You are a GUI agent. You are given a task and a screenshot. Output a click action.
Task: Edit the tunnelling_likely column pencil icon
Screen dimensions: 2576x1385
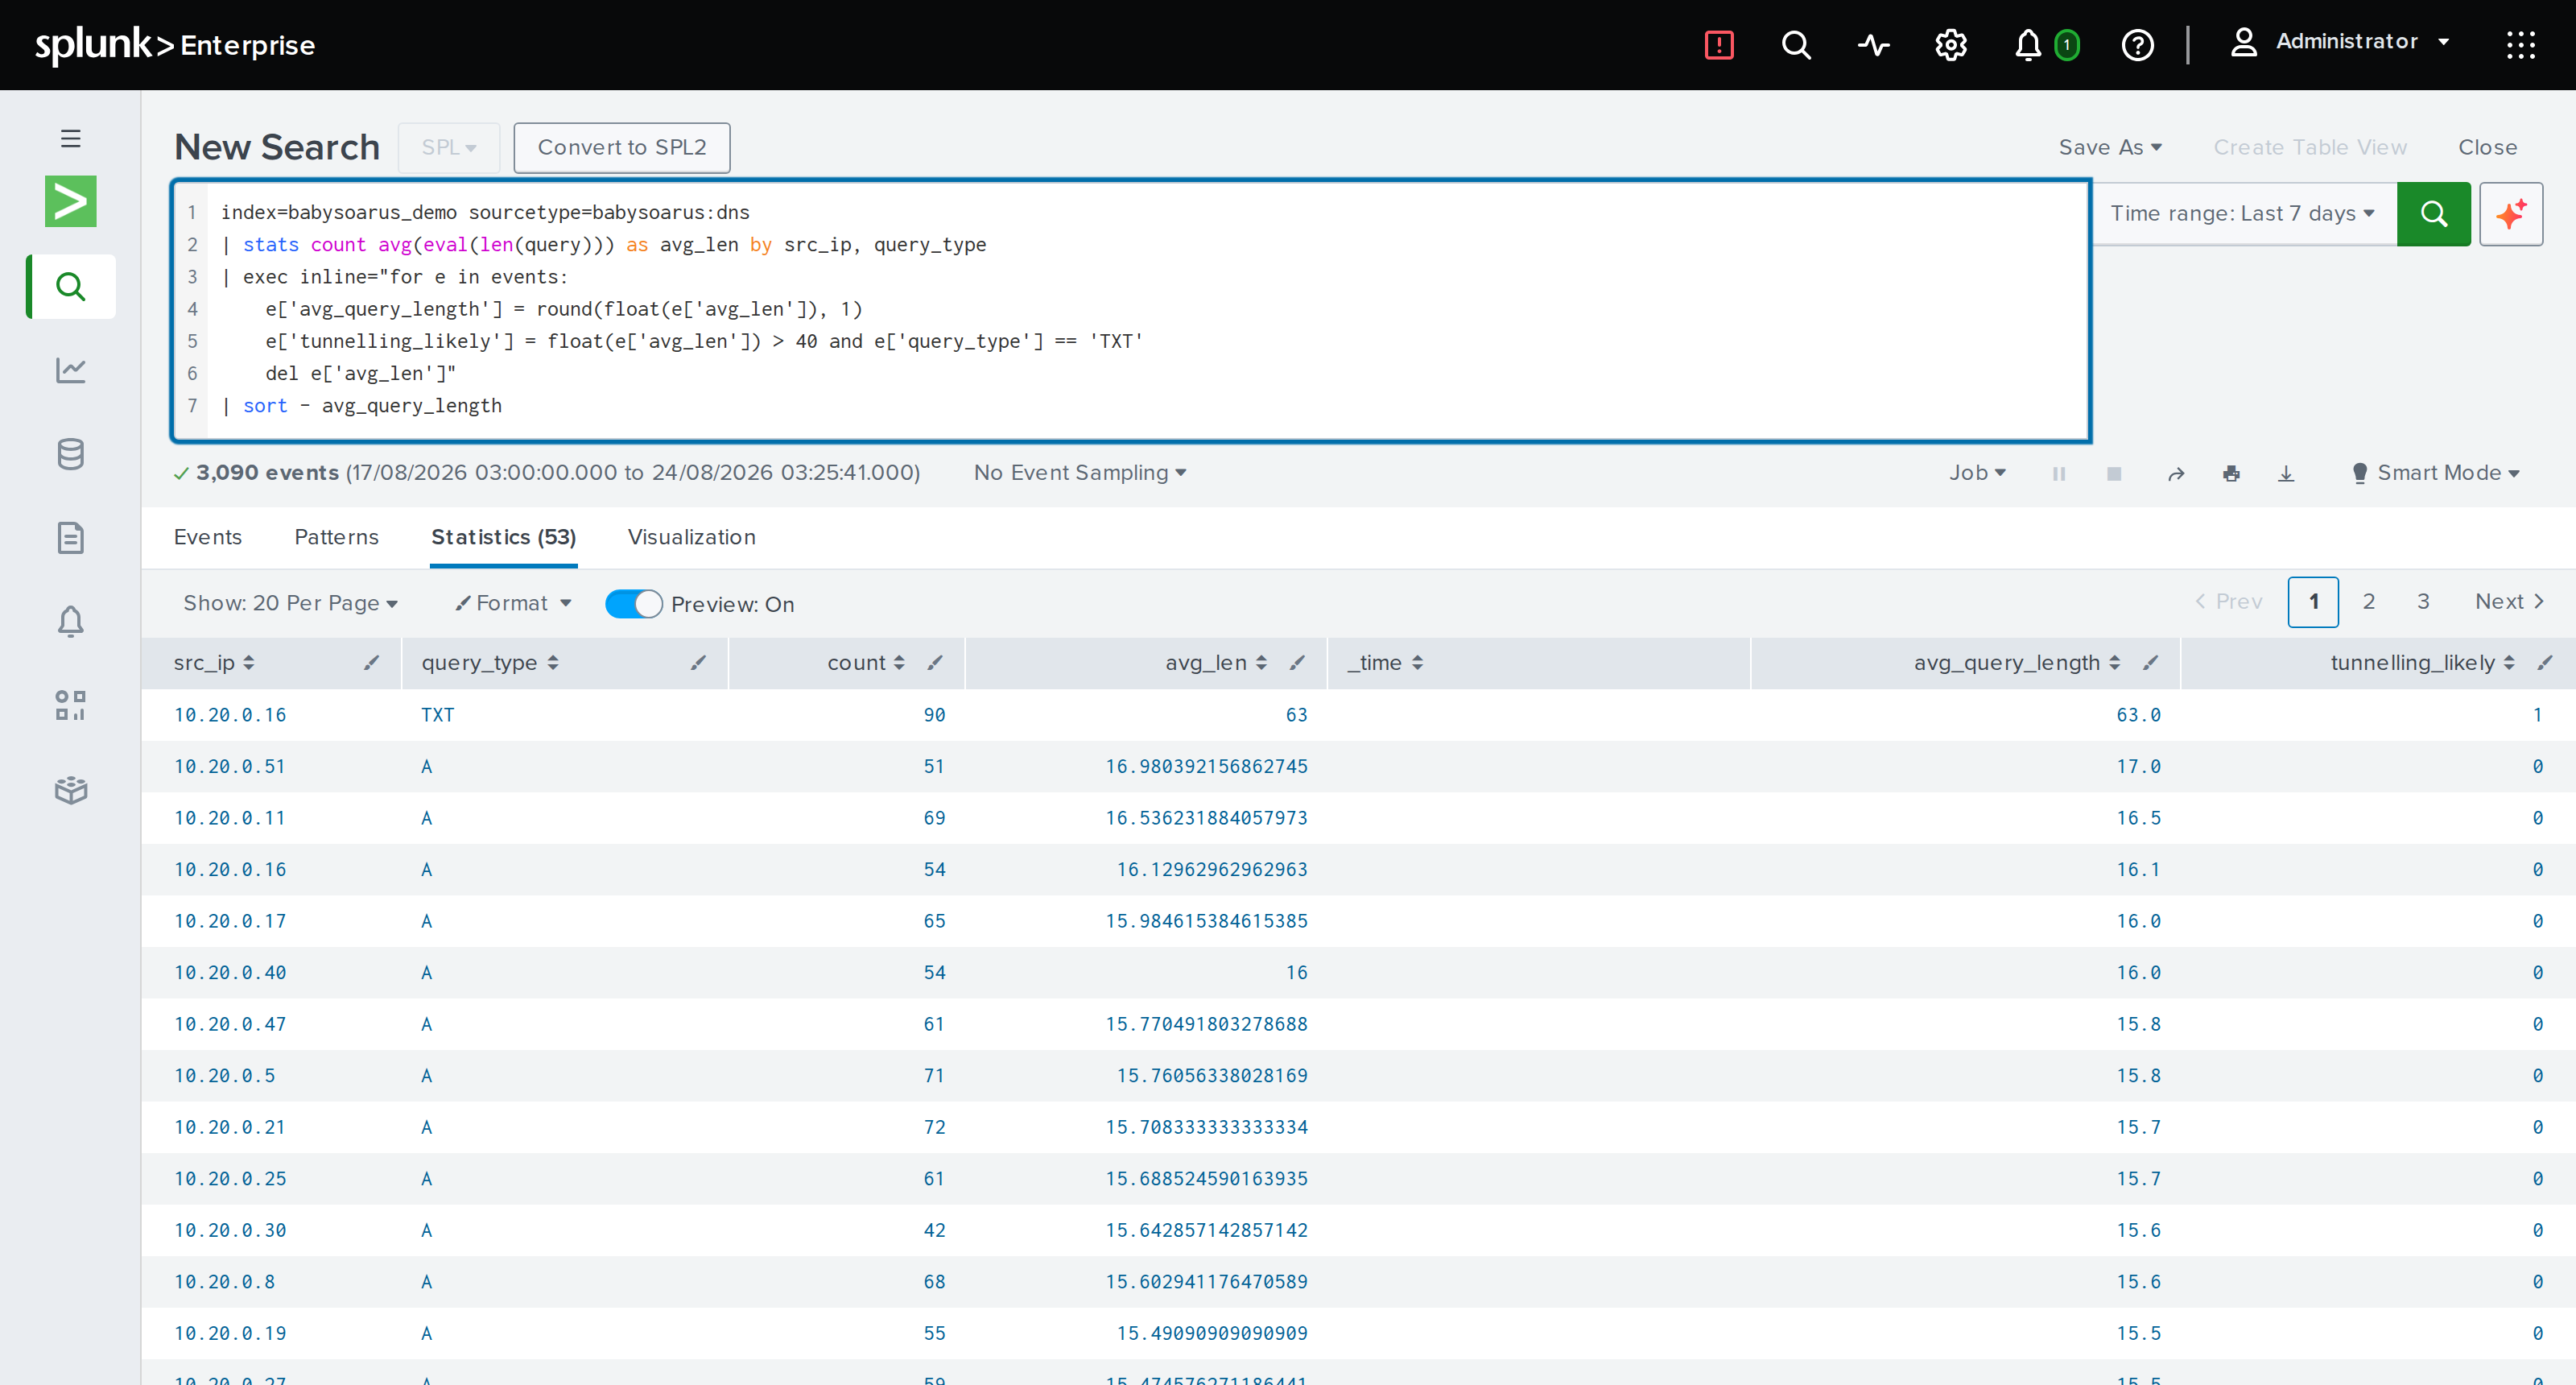coord(2545,662)
